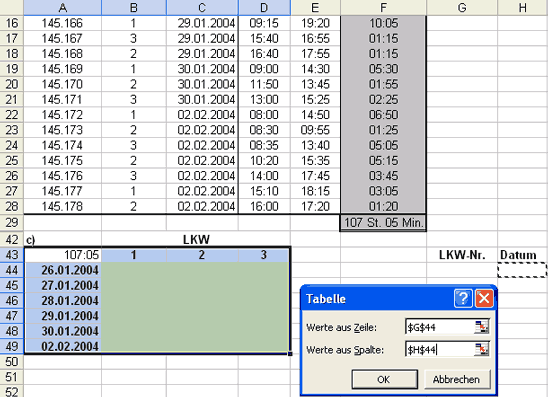Screen dimensions: 548x397
Task: Click the Werte aus Spalte input field
Action: click(440, 350)
